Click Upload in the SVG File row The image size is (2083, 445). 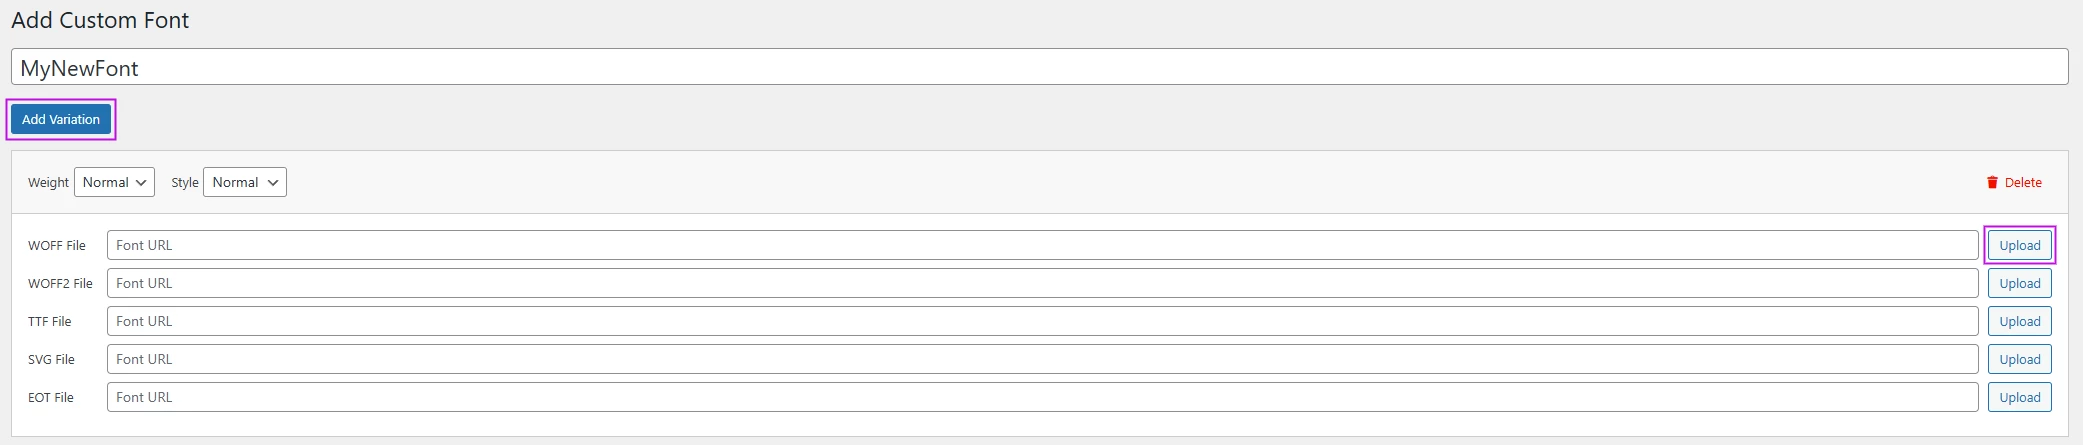tap(2019, 359)
